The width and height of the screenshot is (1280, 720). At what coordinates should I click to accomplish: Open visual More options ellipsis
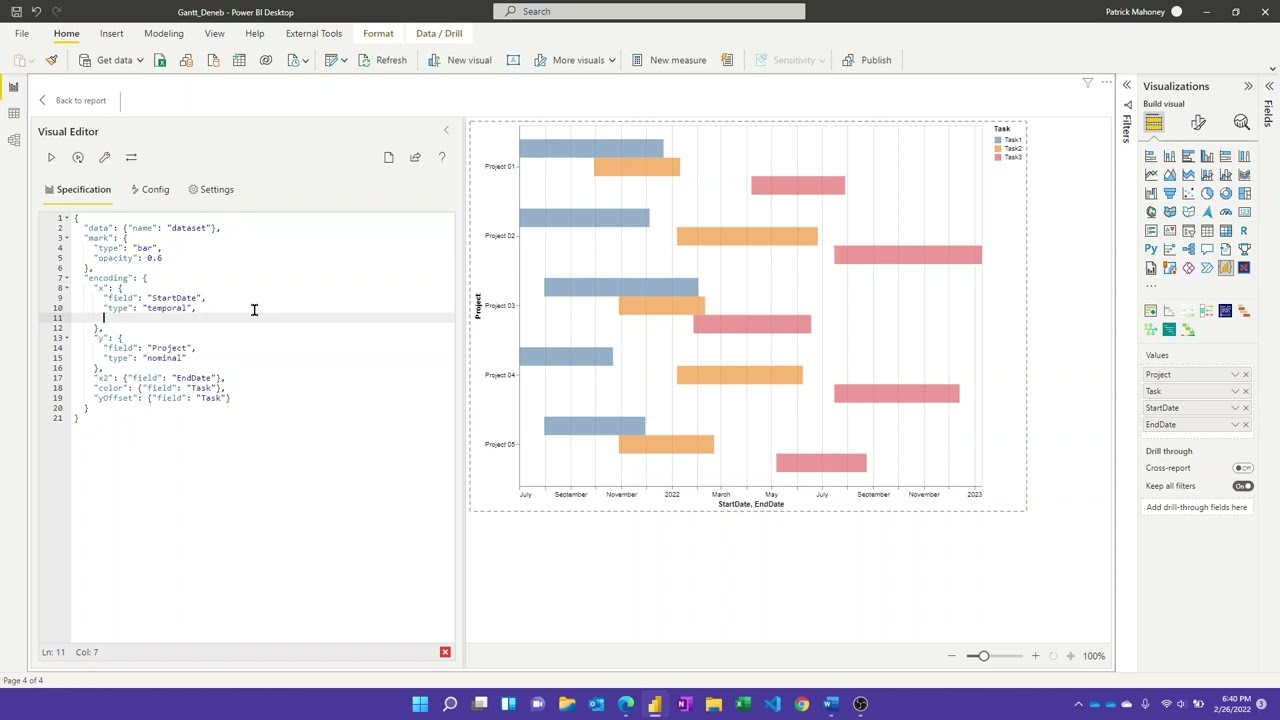[1106, 83]
